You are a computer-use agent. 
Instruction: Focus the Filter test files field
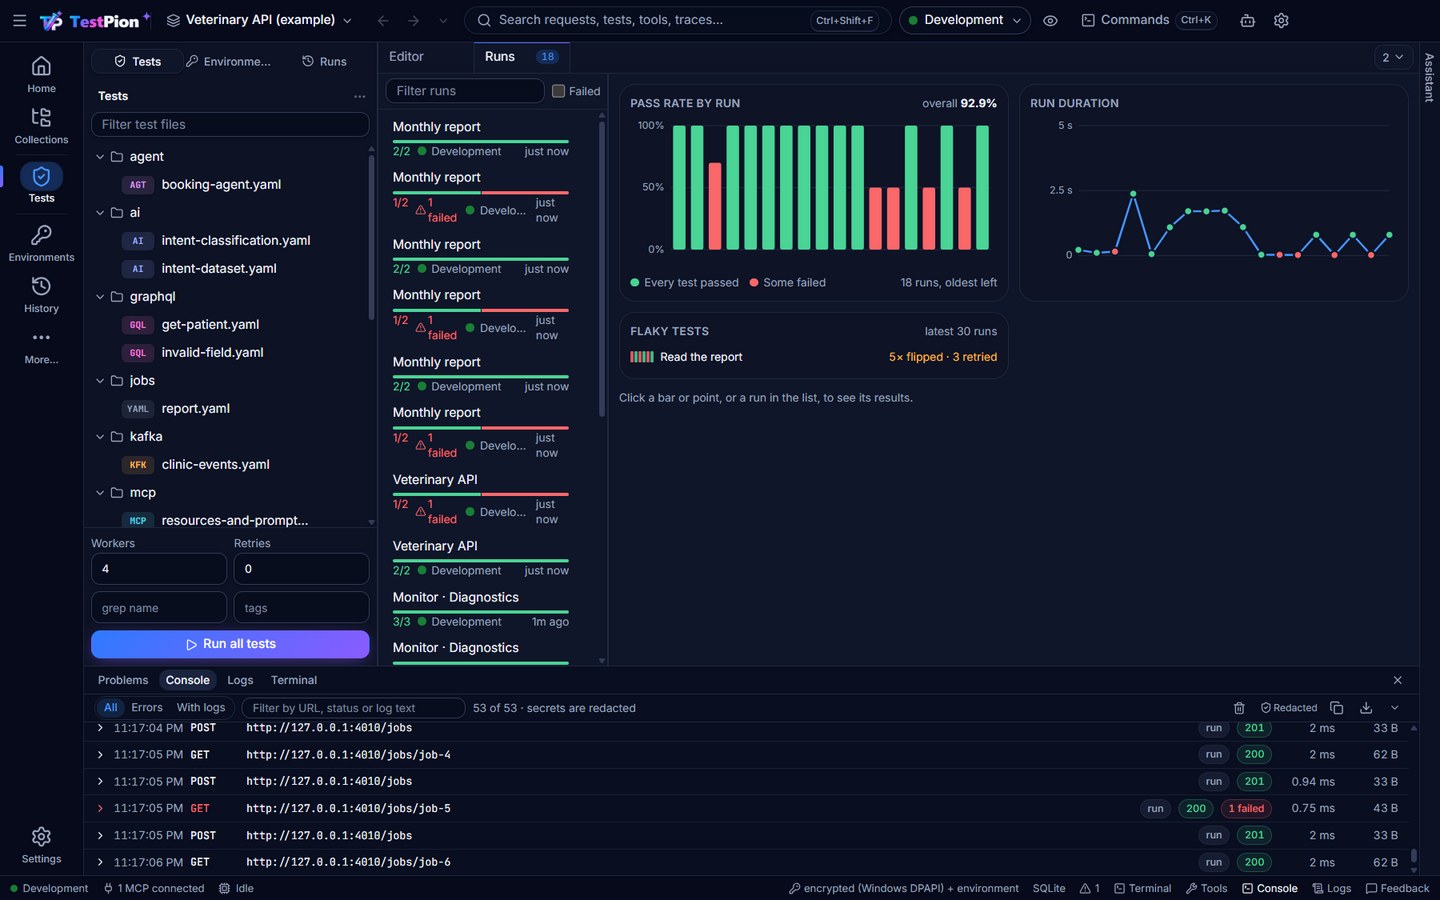click(230, 125)
